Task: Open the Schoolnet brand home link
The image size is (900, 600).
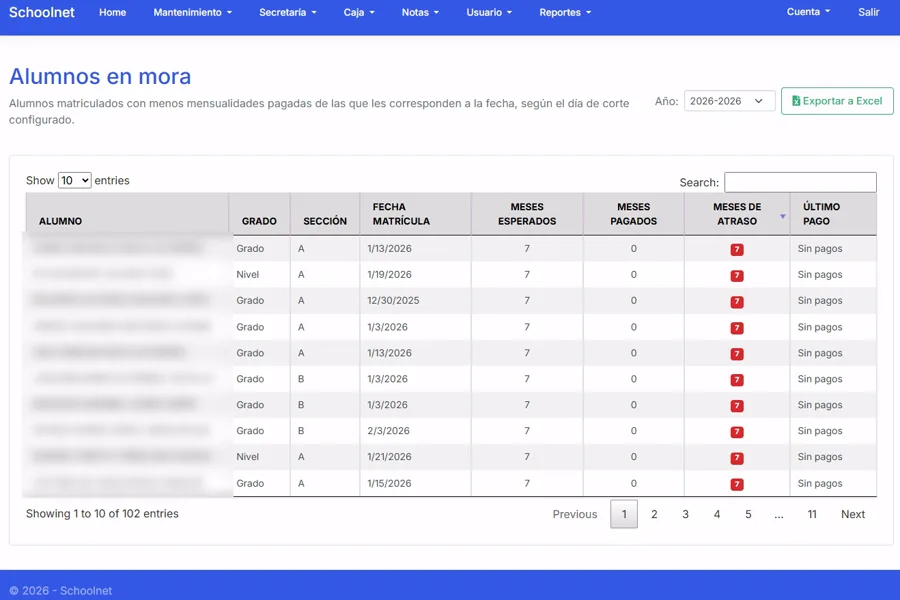Action: coord(41,12)
